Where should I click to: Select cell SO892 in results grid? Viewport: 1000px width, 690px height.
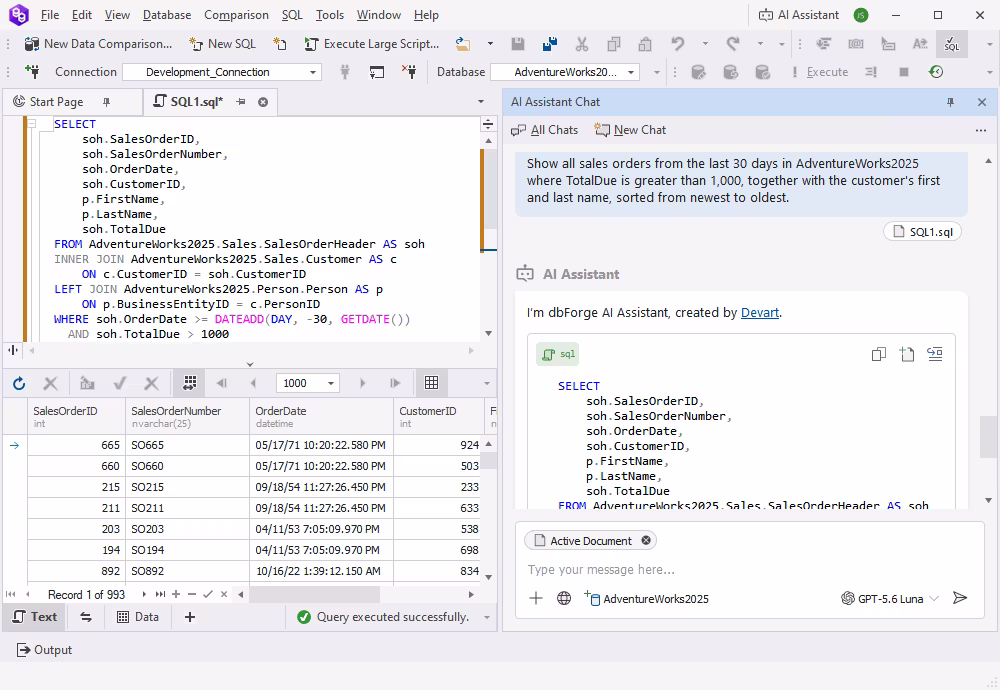[188, 571]
